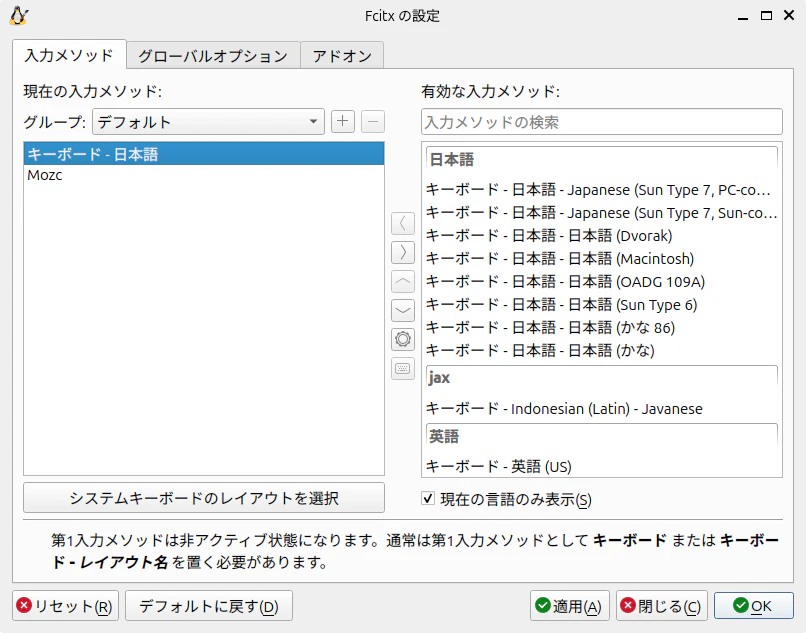Switch to 入力メソッド tab

(69, 55)
